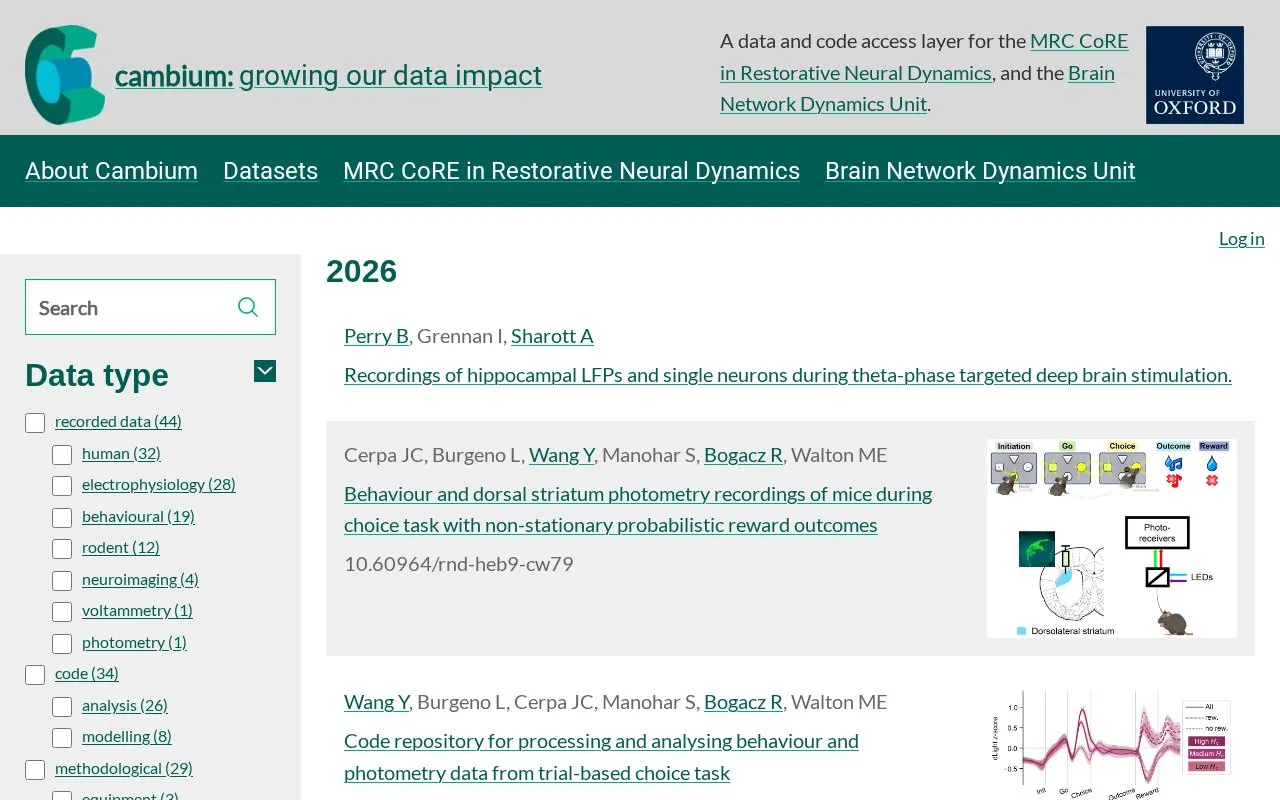This screenshot has height=800, width=1280.
Task: Tick the human (32) checkbox
Action: [62, 454]
